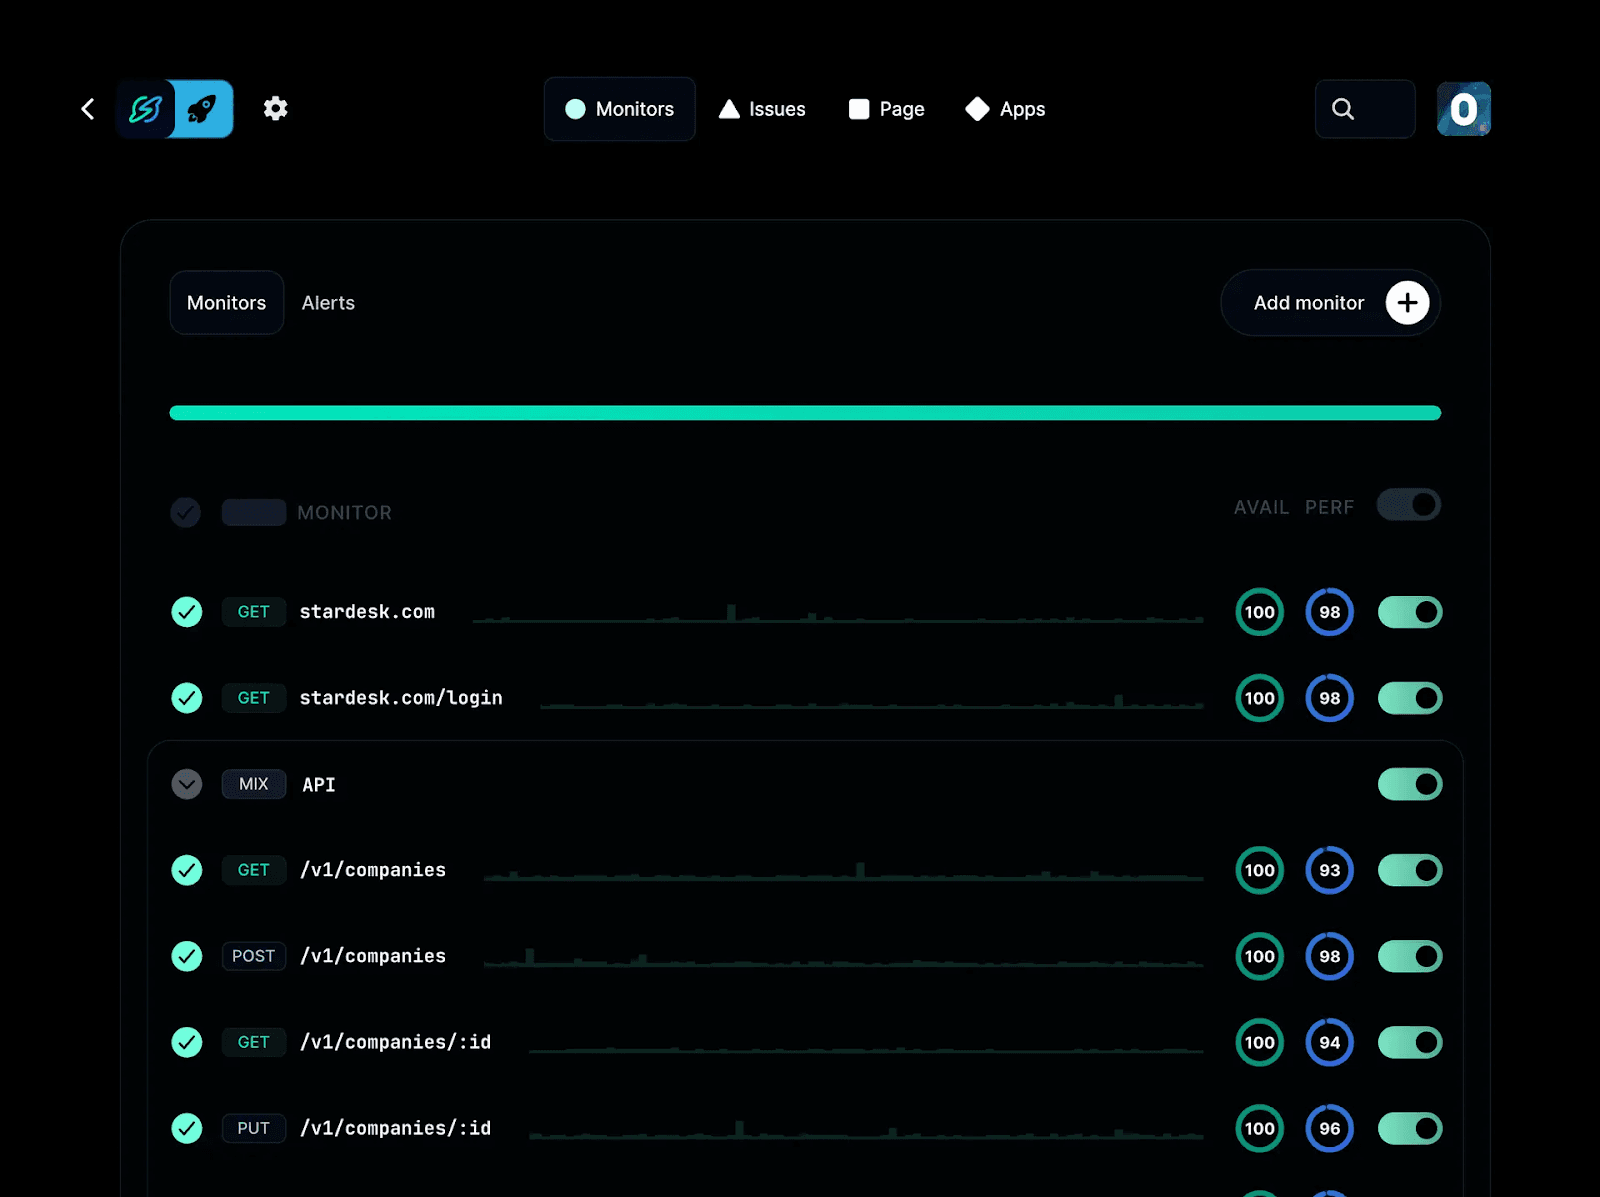Click the rocket app icon in the header
The width and height of the screenshot is (1600, 1197).
(x=203, y=108)
